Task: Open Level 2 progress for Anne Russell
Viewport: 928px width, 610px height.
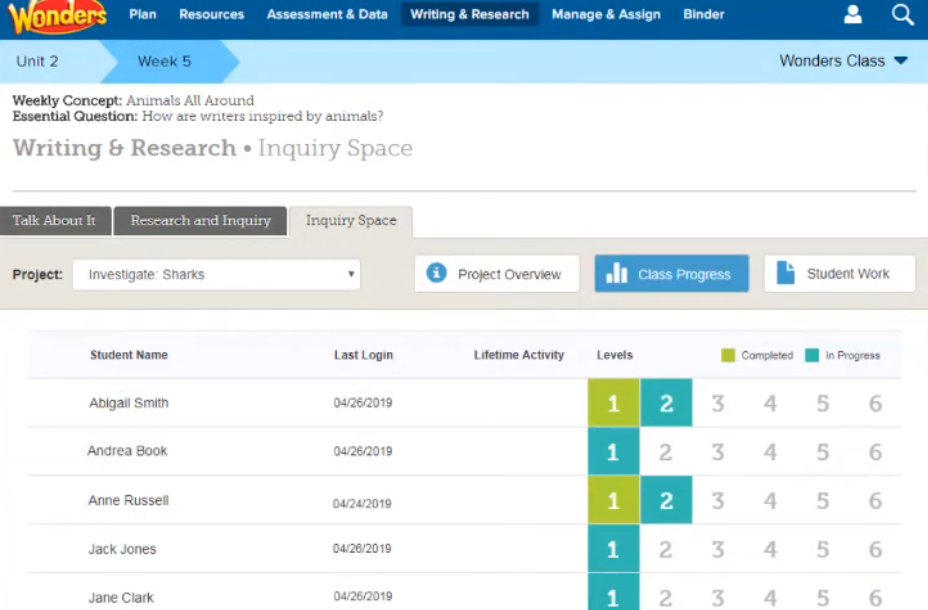Action: (x=666, y=499)
